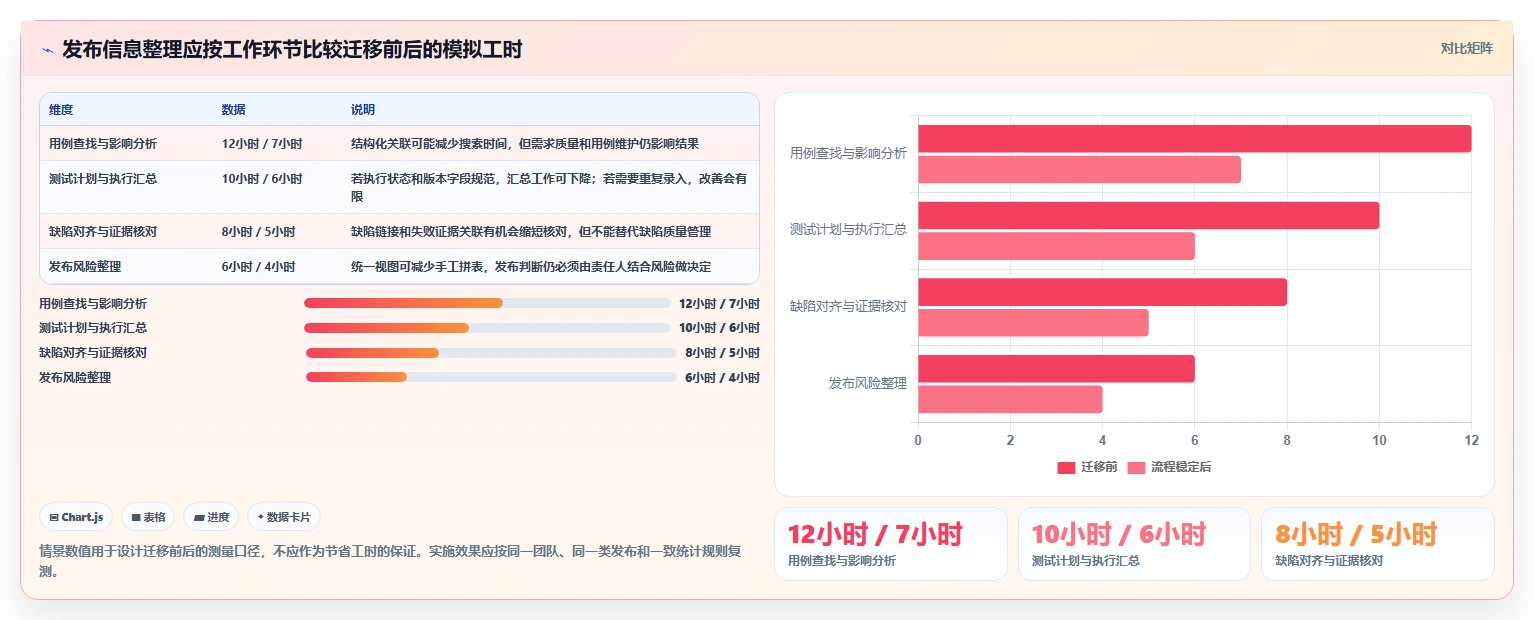
Task: Click the 发布风险整理 progress bar
Action: 491,377
